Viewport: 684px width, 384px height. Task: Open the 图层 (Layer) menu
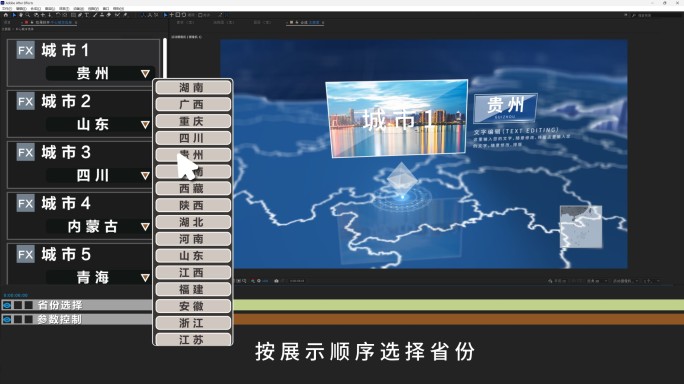50,8
